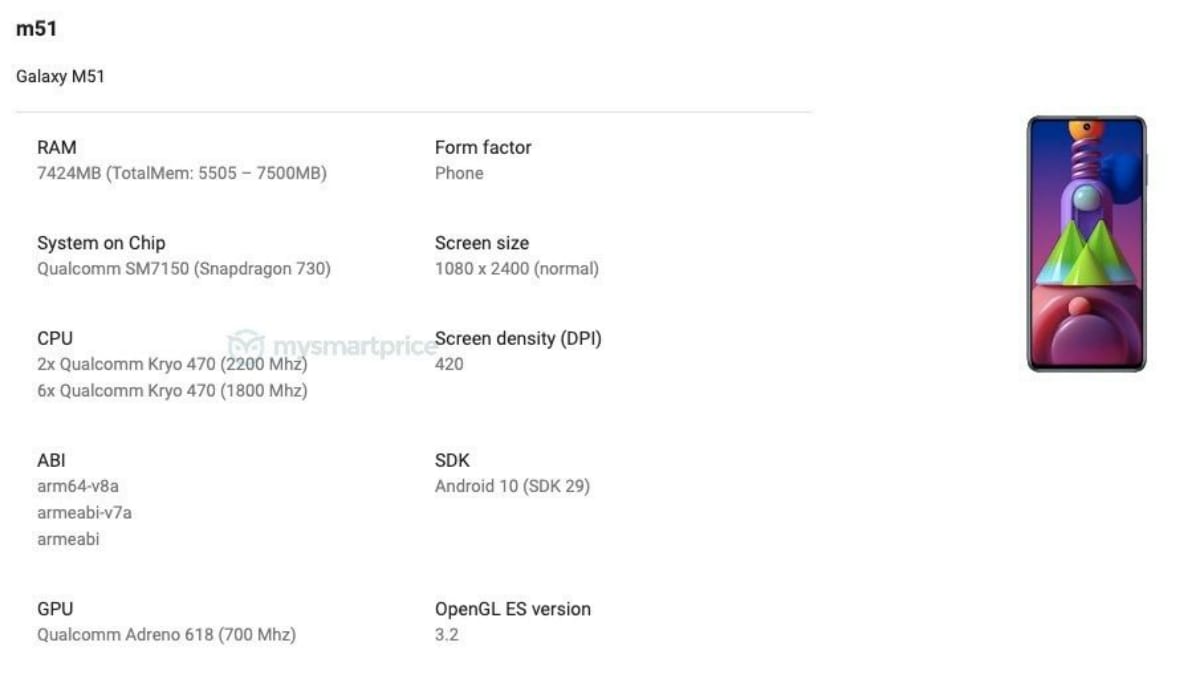Viewport: 1200px width, 675px height.
Task: Select the 7424MB TotalMem value
Action: (x=182, y=173)
